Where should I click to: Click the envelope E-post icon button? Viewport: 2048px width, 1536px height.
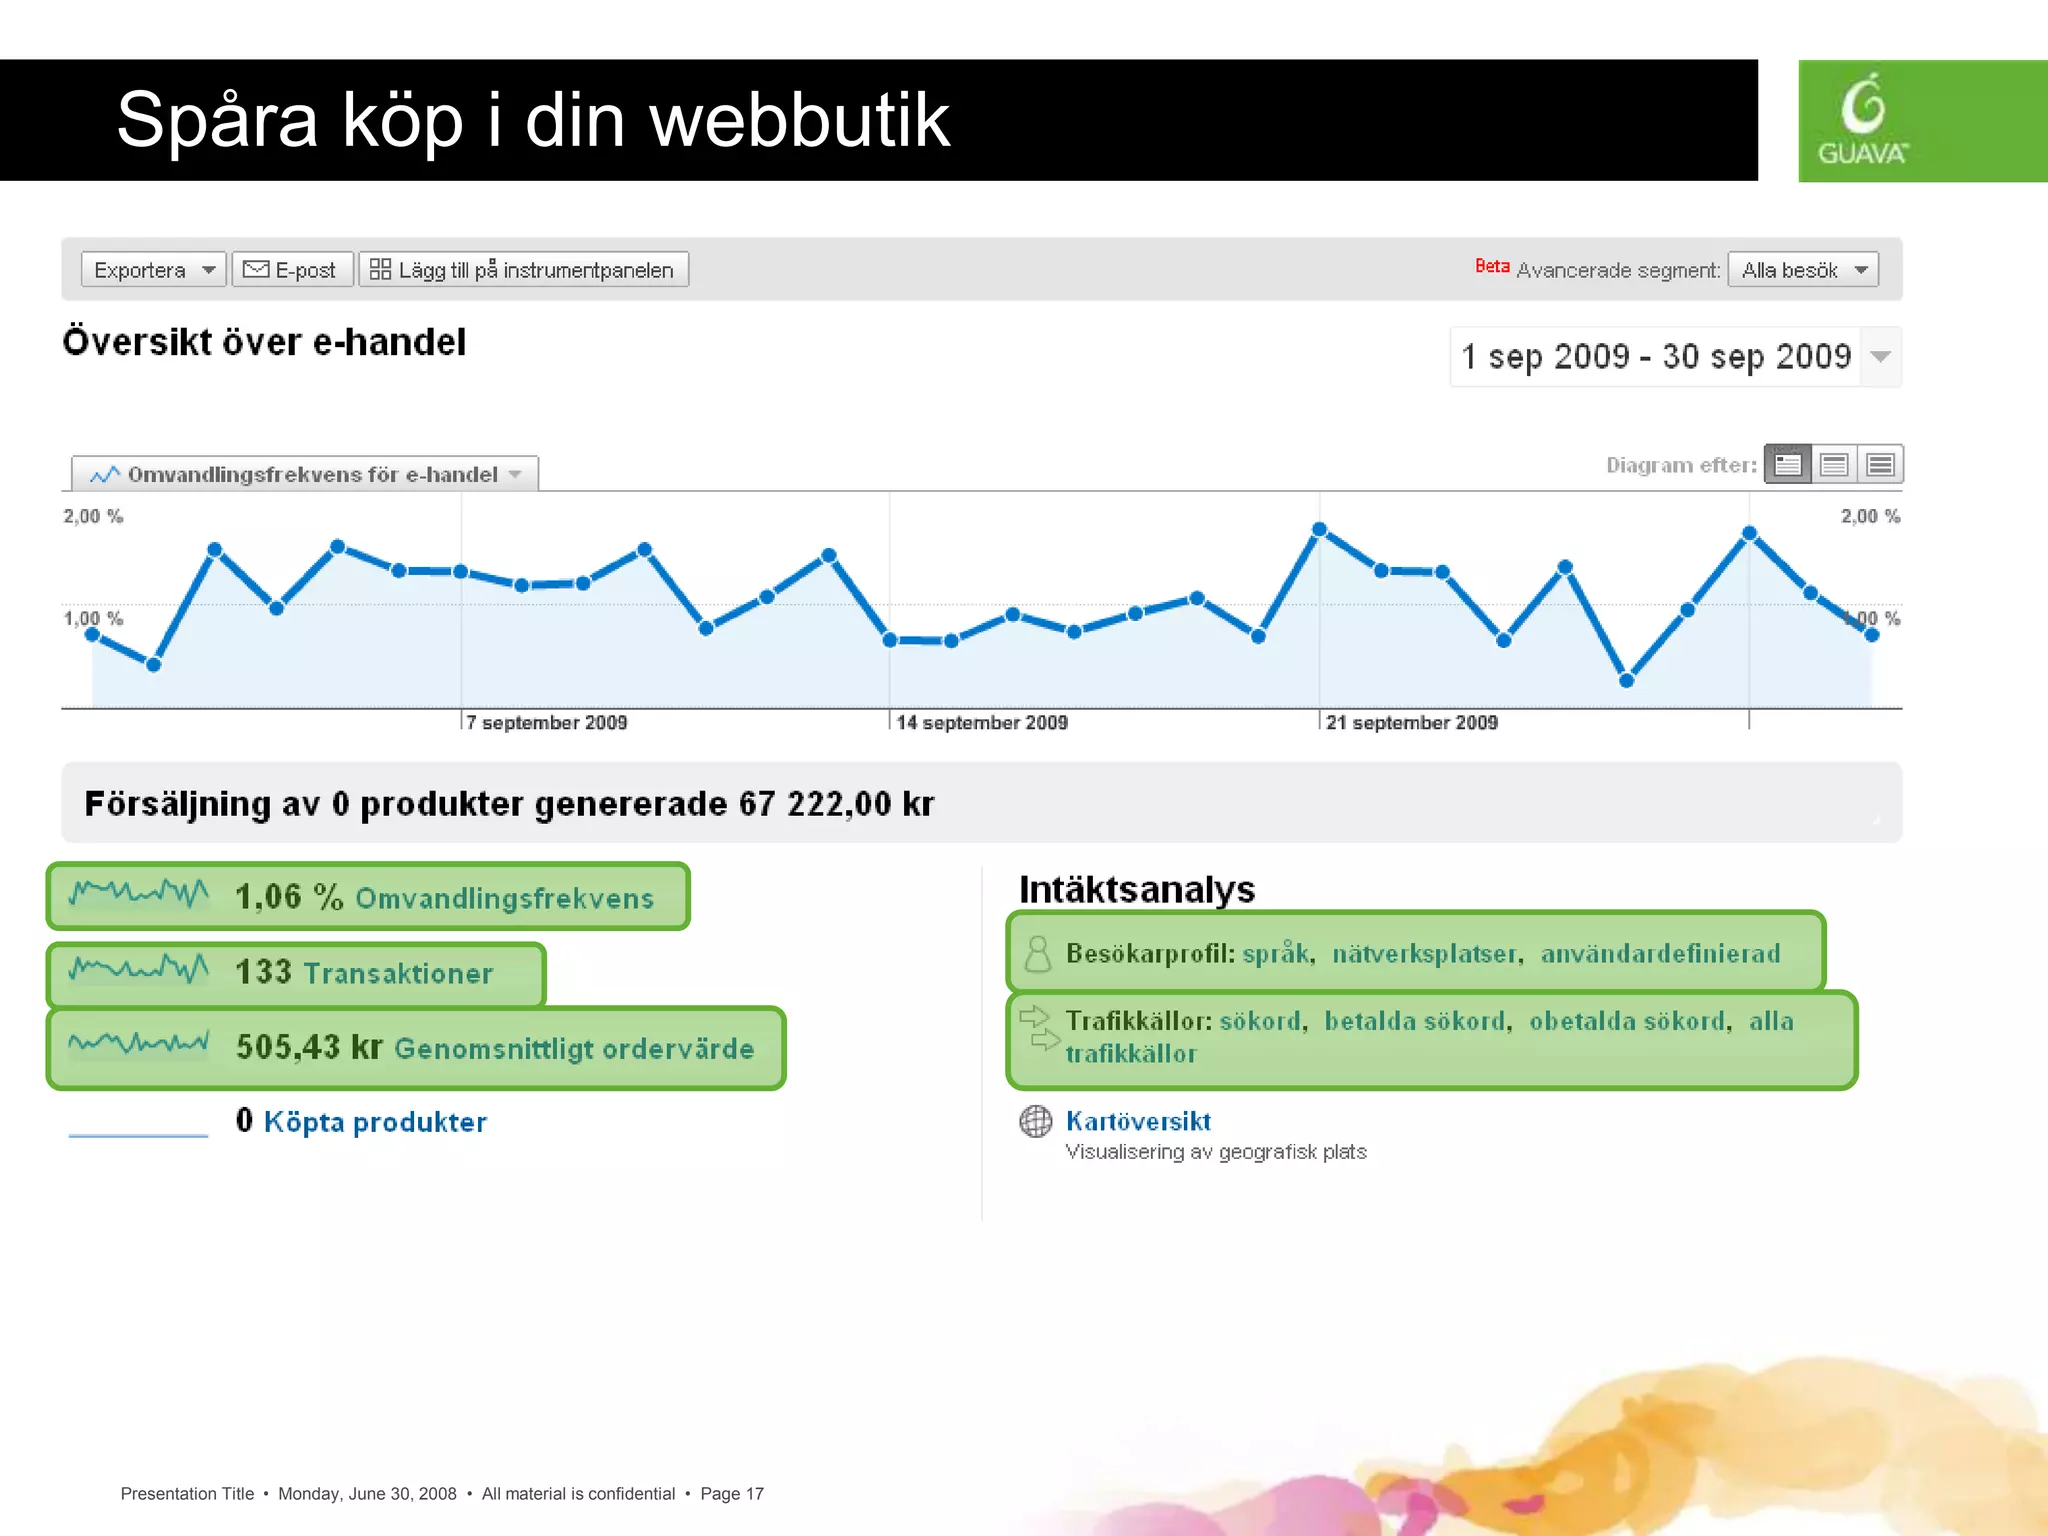[x=256, y=269]
